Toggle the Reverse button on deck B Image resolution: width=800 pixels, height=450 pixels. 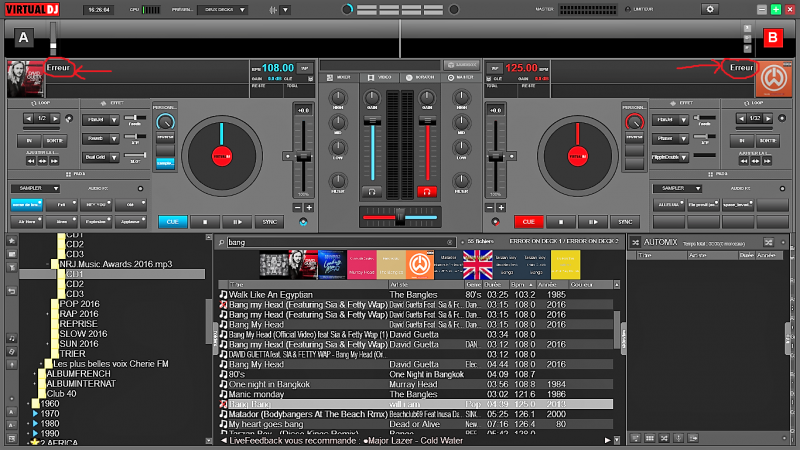point(634,137)
